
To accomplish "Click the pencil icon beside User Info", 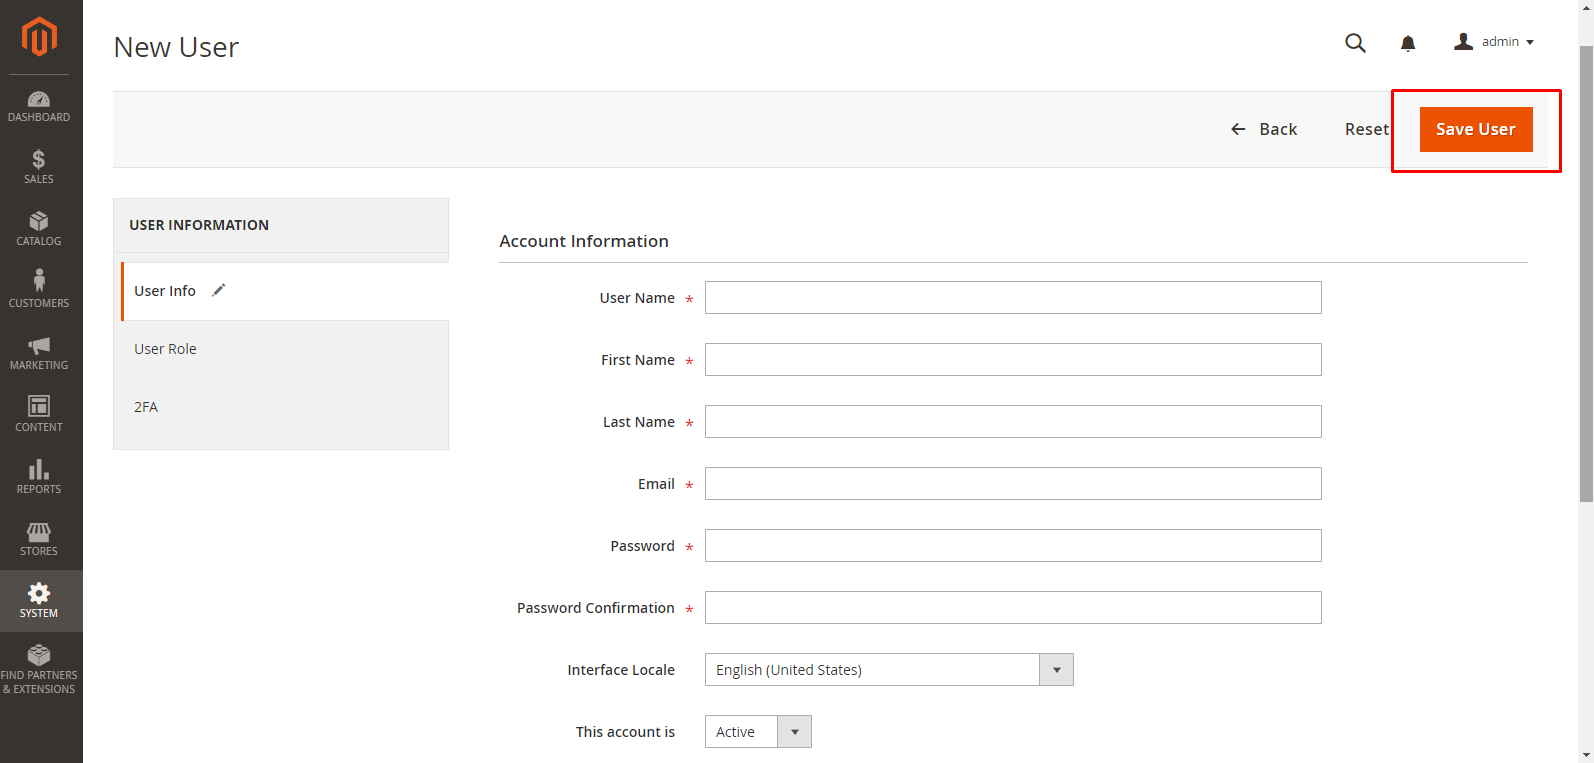I will (x=219, y=290).
